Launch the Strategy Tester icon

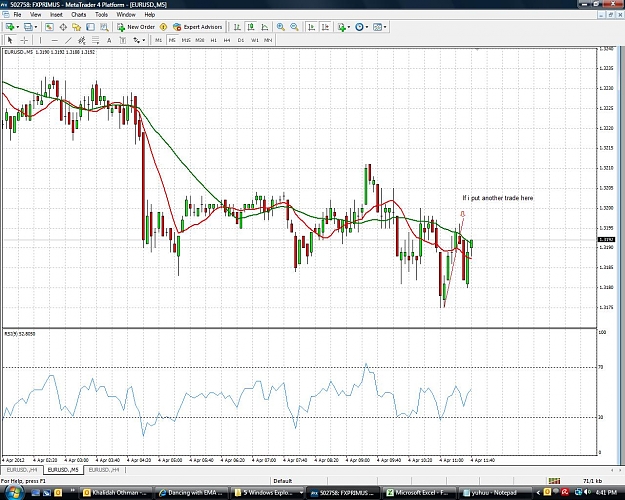(x=104, y=27)
